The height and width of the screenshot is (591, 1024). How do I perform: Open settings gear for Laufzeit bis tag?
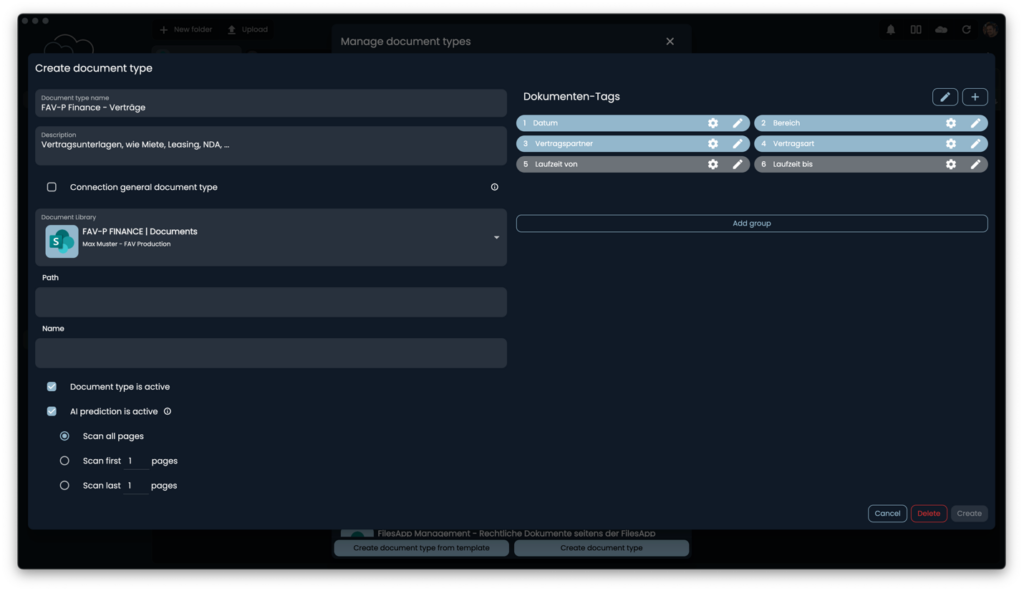[951, 165]
